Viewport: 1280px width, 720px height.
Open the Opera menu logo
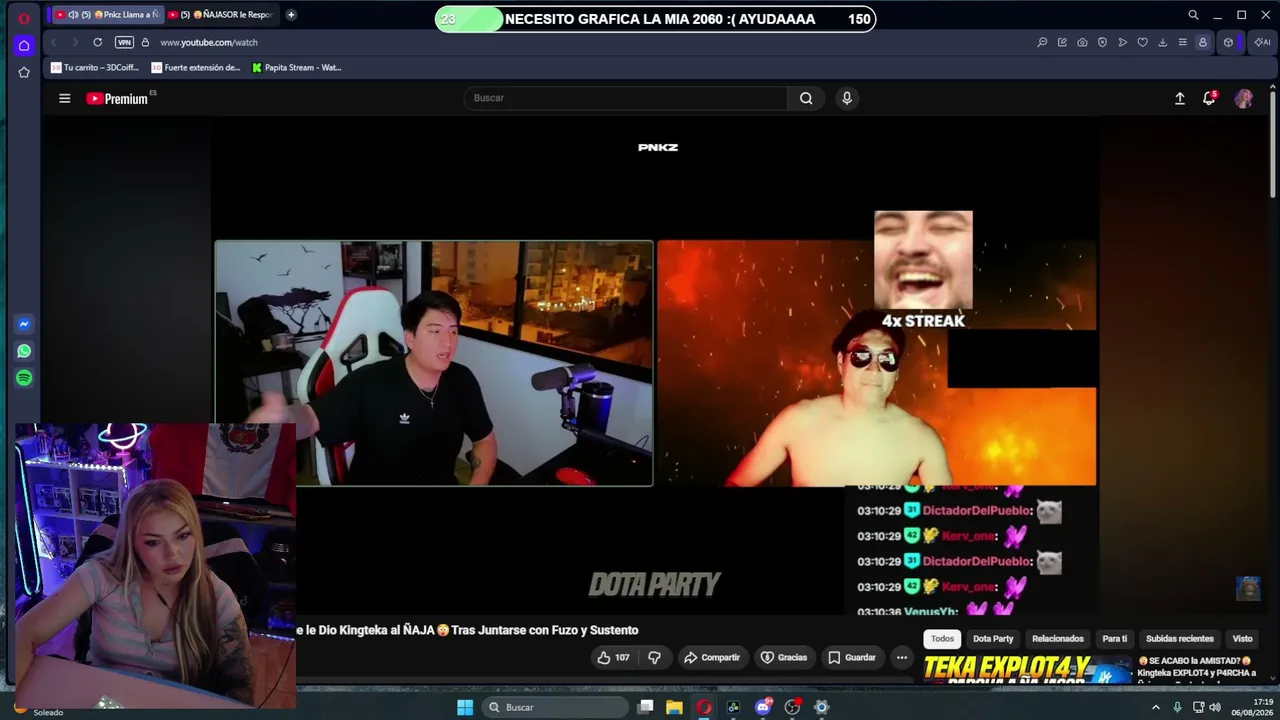pyautogui.click(x=24, y=17)
